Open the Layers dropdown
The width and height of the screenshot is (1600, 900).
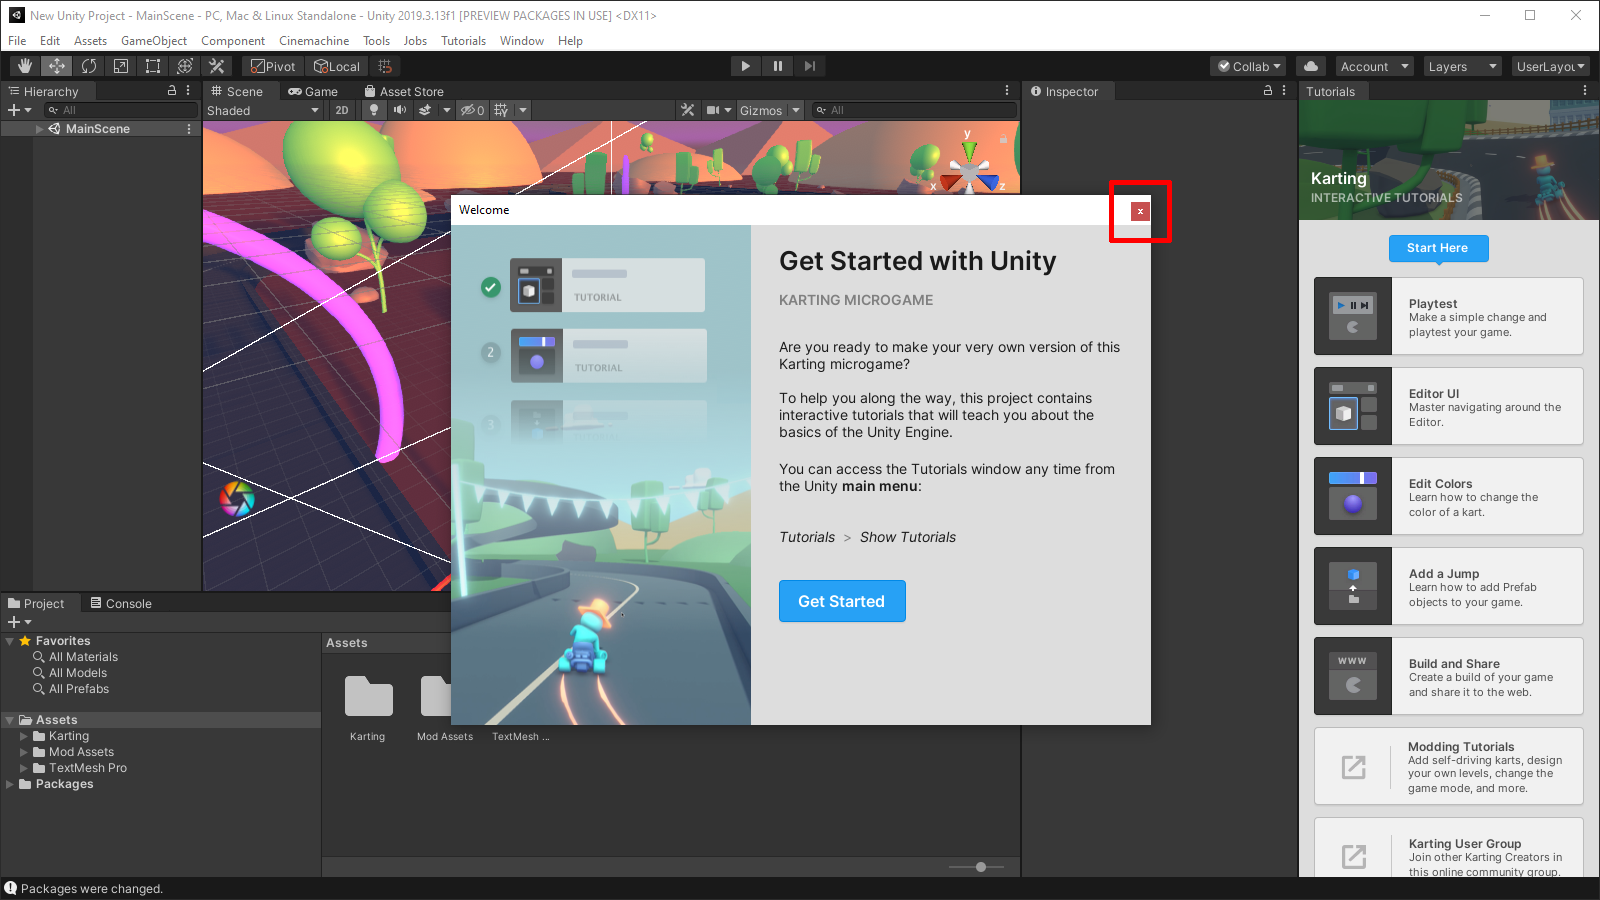[1461, 65]
